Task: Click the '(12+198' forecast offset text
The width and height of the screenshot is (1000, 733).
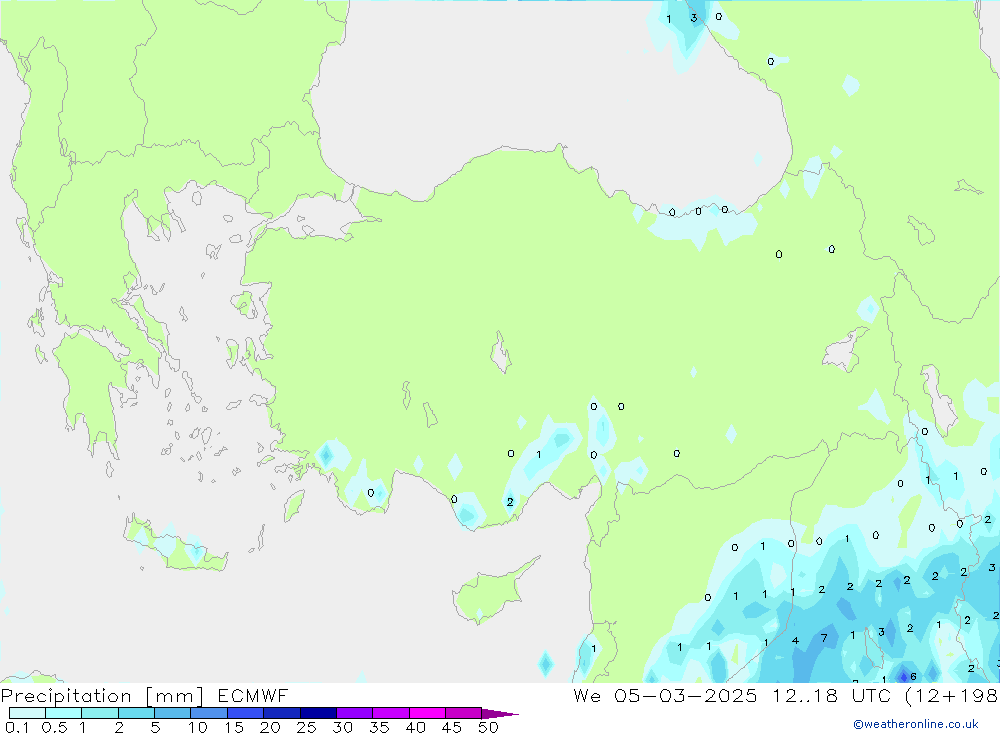Action: (x=952, y=696)
